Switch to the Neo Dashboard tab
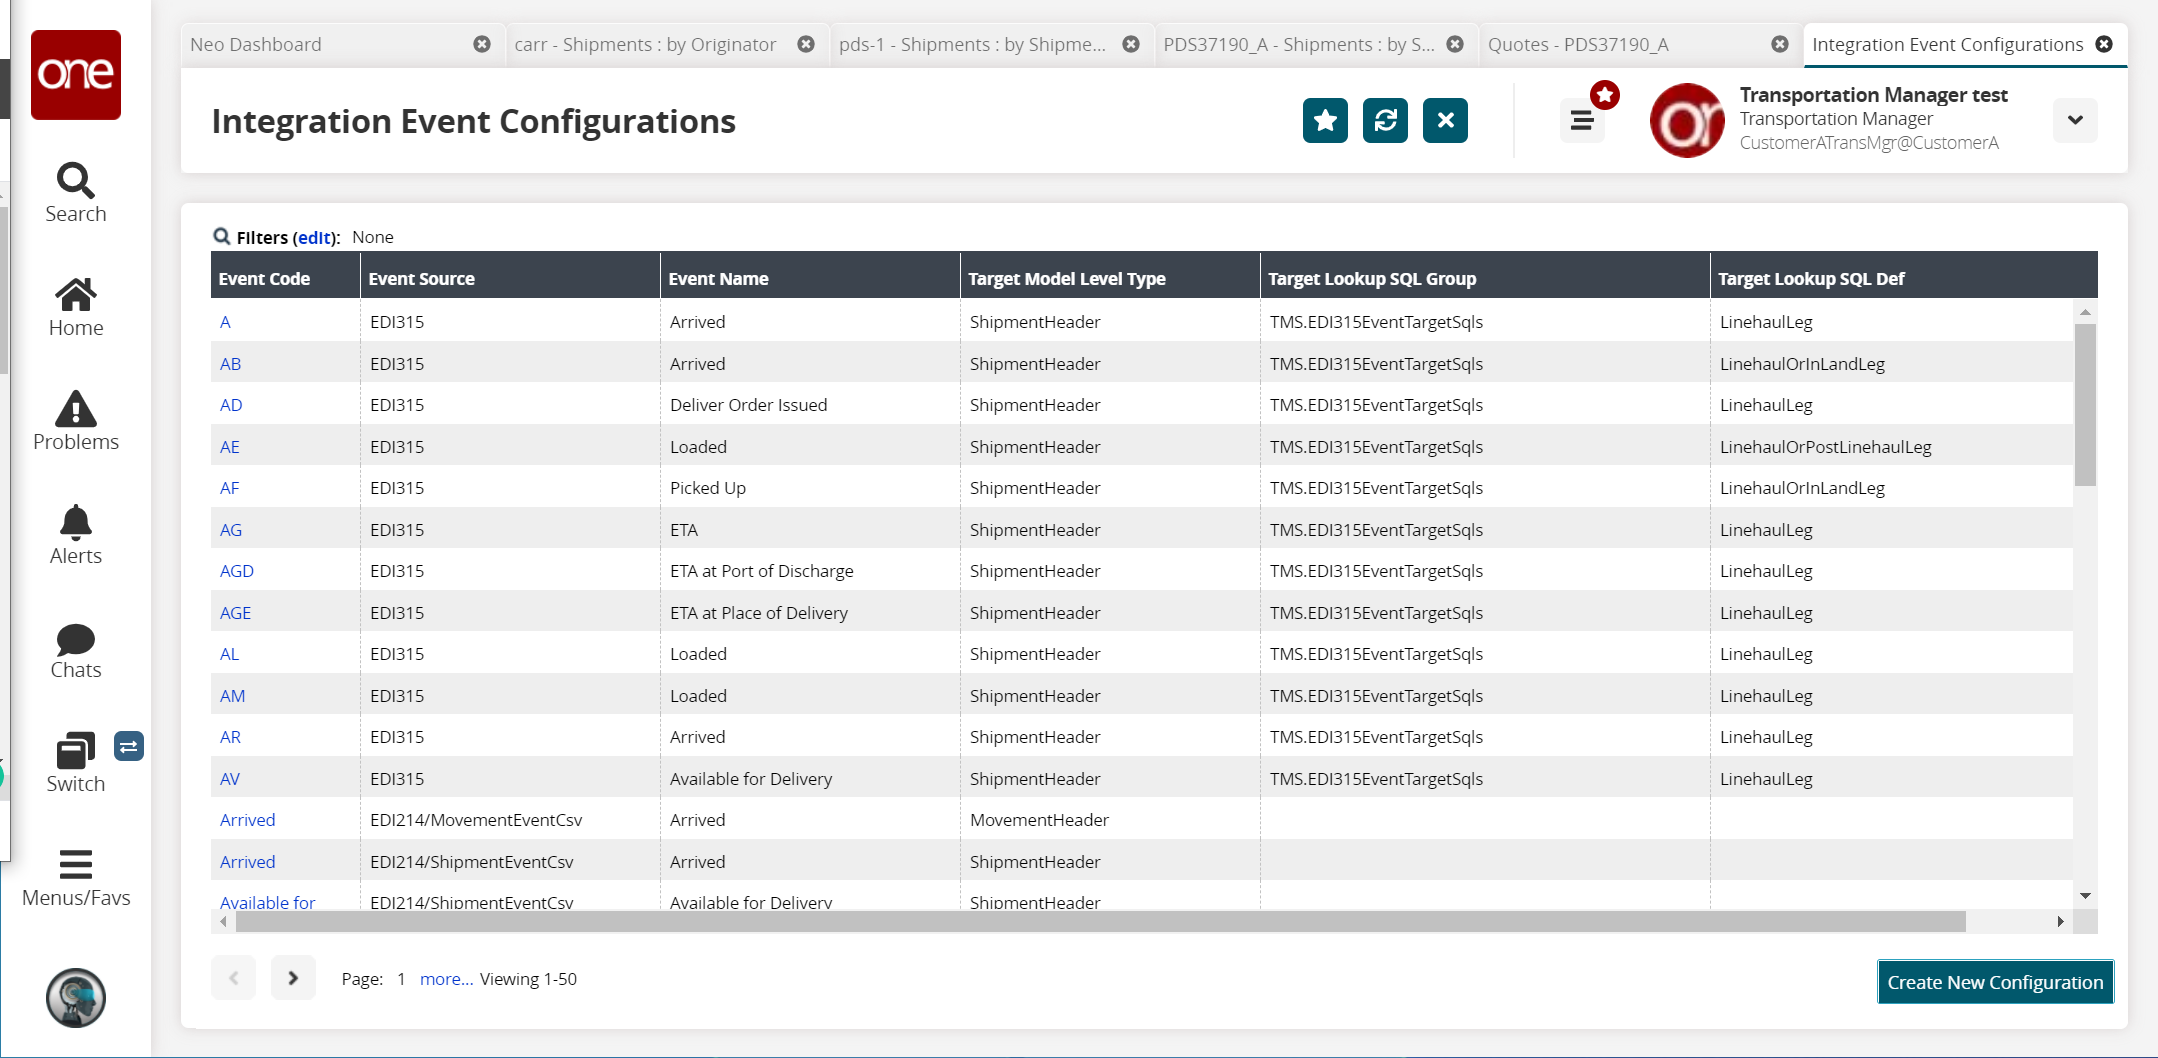 click(x=256, y=45)
